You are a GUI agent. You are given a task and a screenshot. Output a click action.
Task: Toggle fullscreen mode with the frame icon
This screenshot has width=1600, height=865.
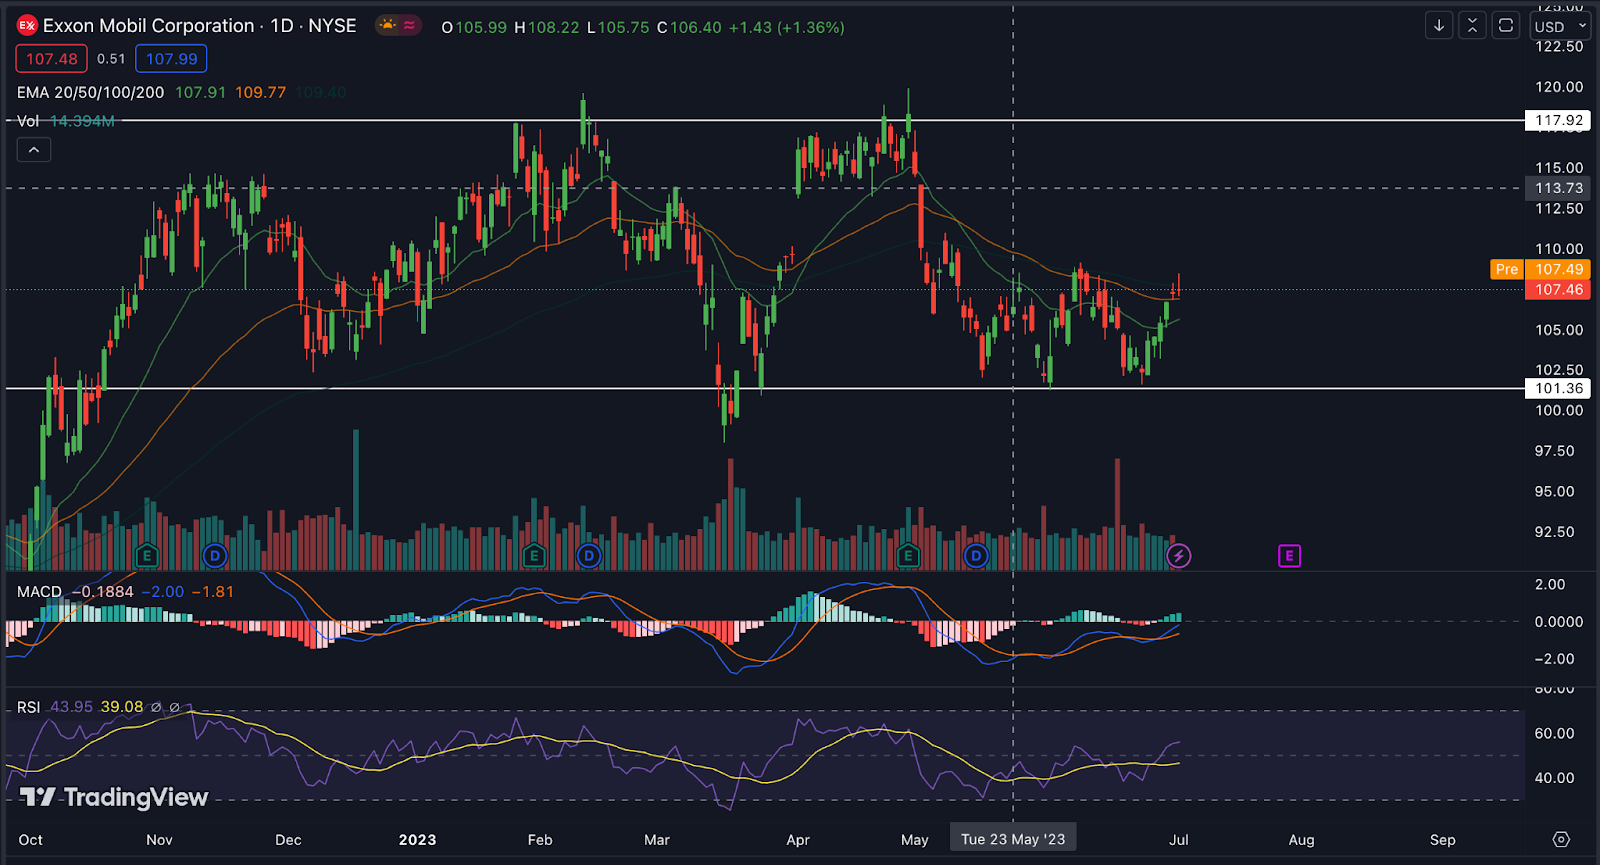click(x=1505, y=26)
